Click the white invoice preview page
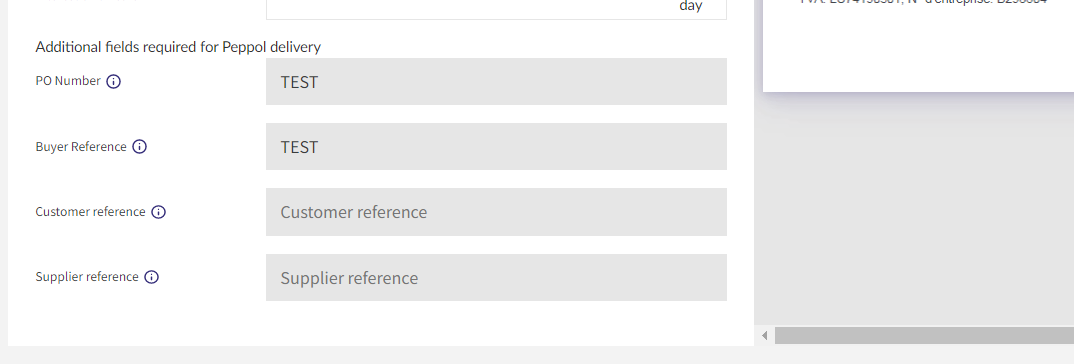Screen dimensions: 1074x364 919,46
